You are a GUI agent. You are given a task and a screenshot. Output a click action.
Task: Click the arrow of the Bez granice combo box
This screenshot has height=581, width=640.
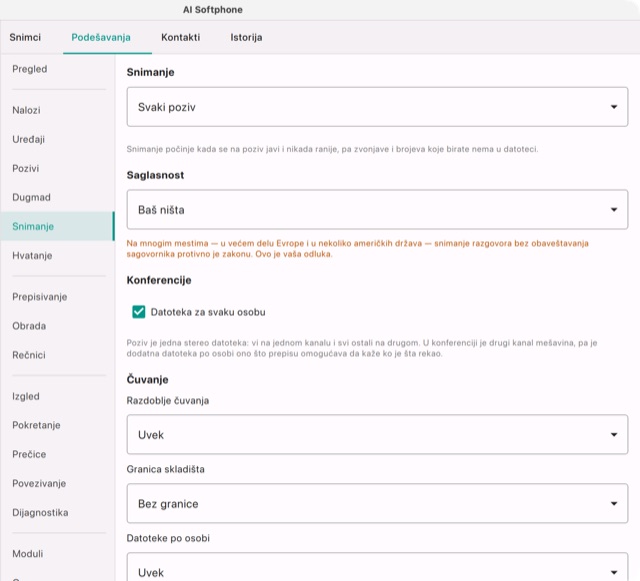pyautogui.click(x=613, y=504)
